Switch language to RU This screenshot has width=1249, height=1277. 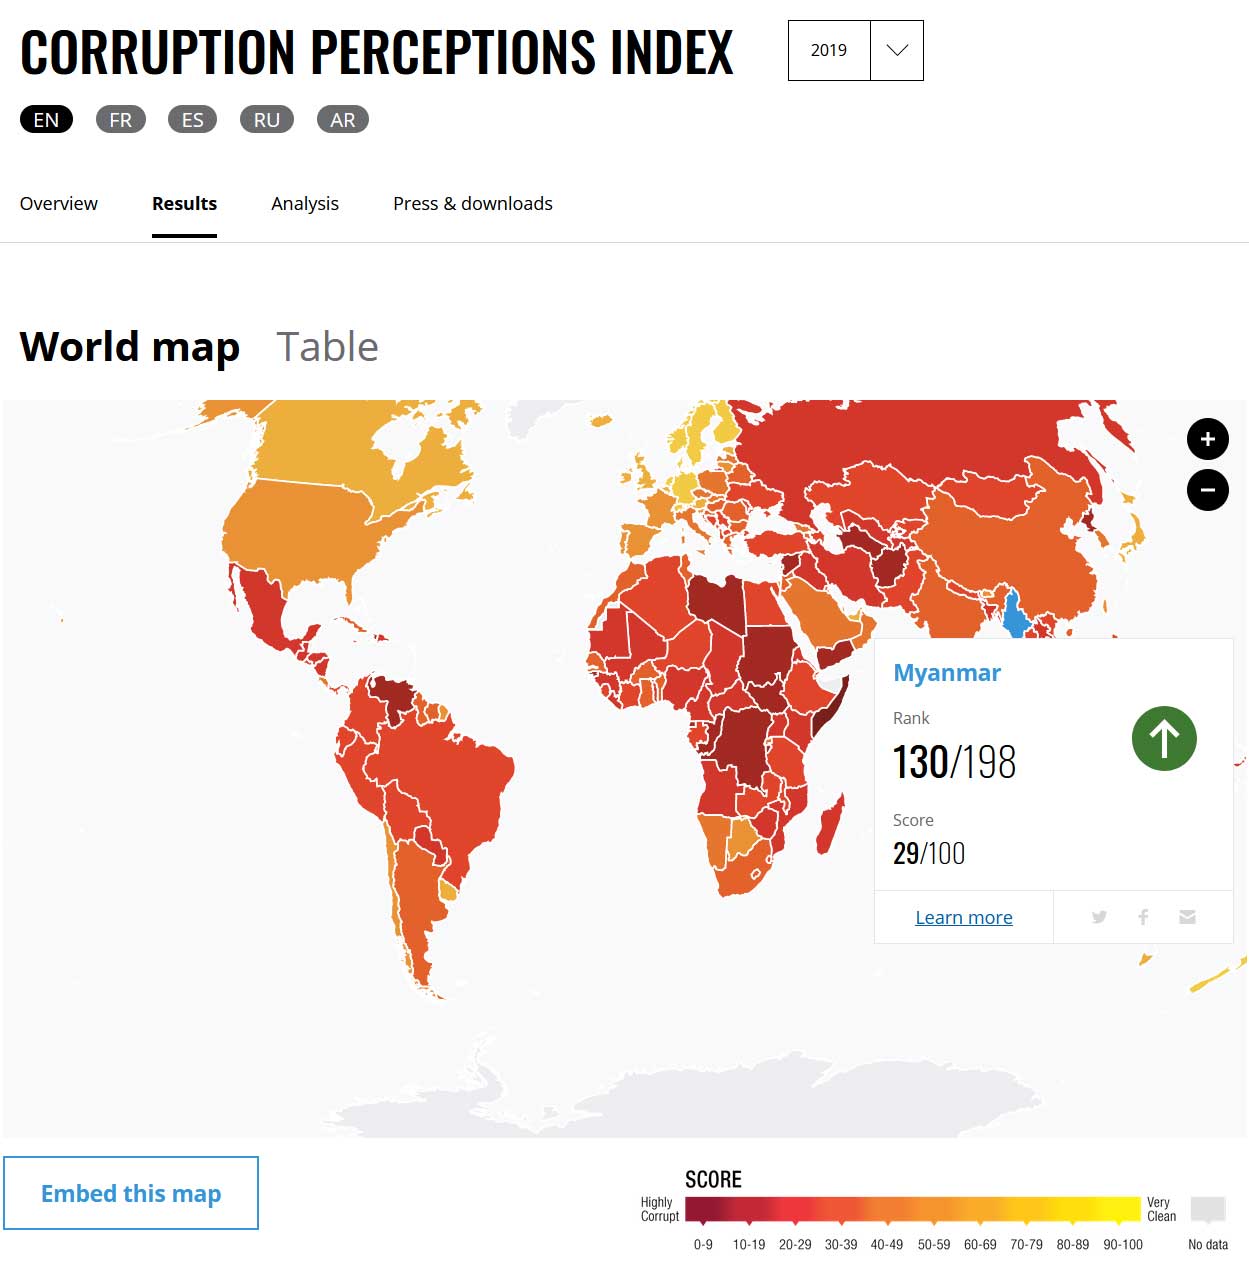(266, 119)
